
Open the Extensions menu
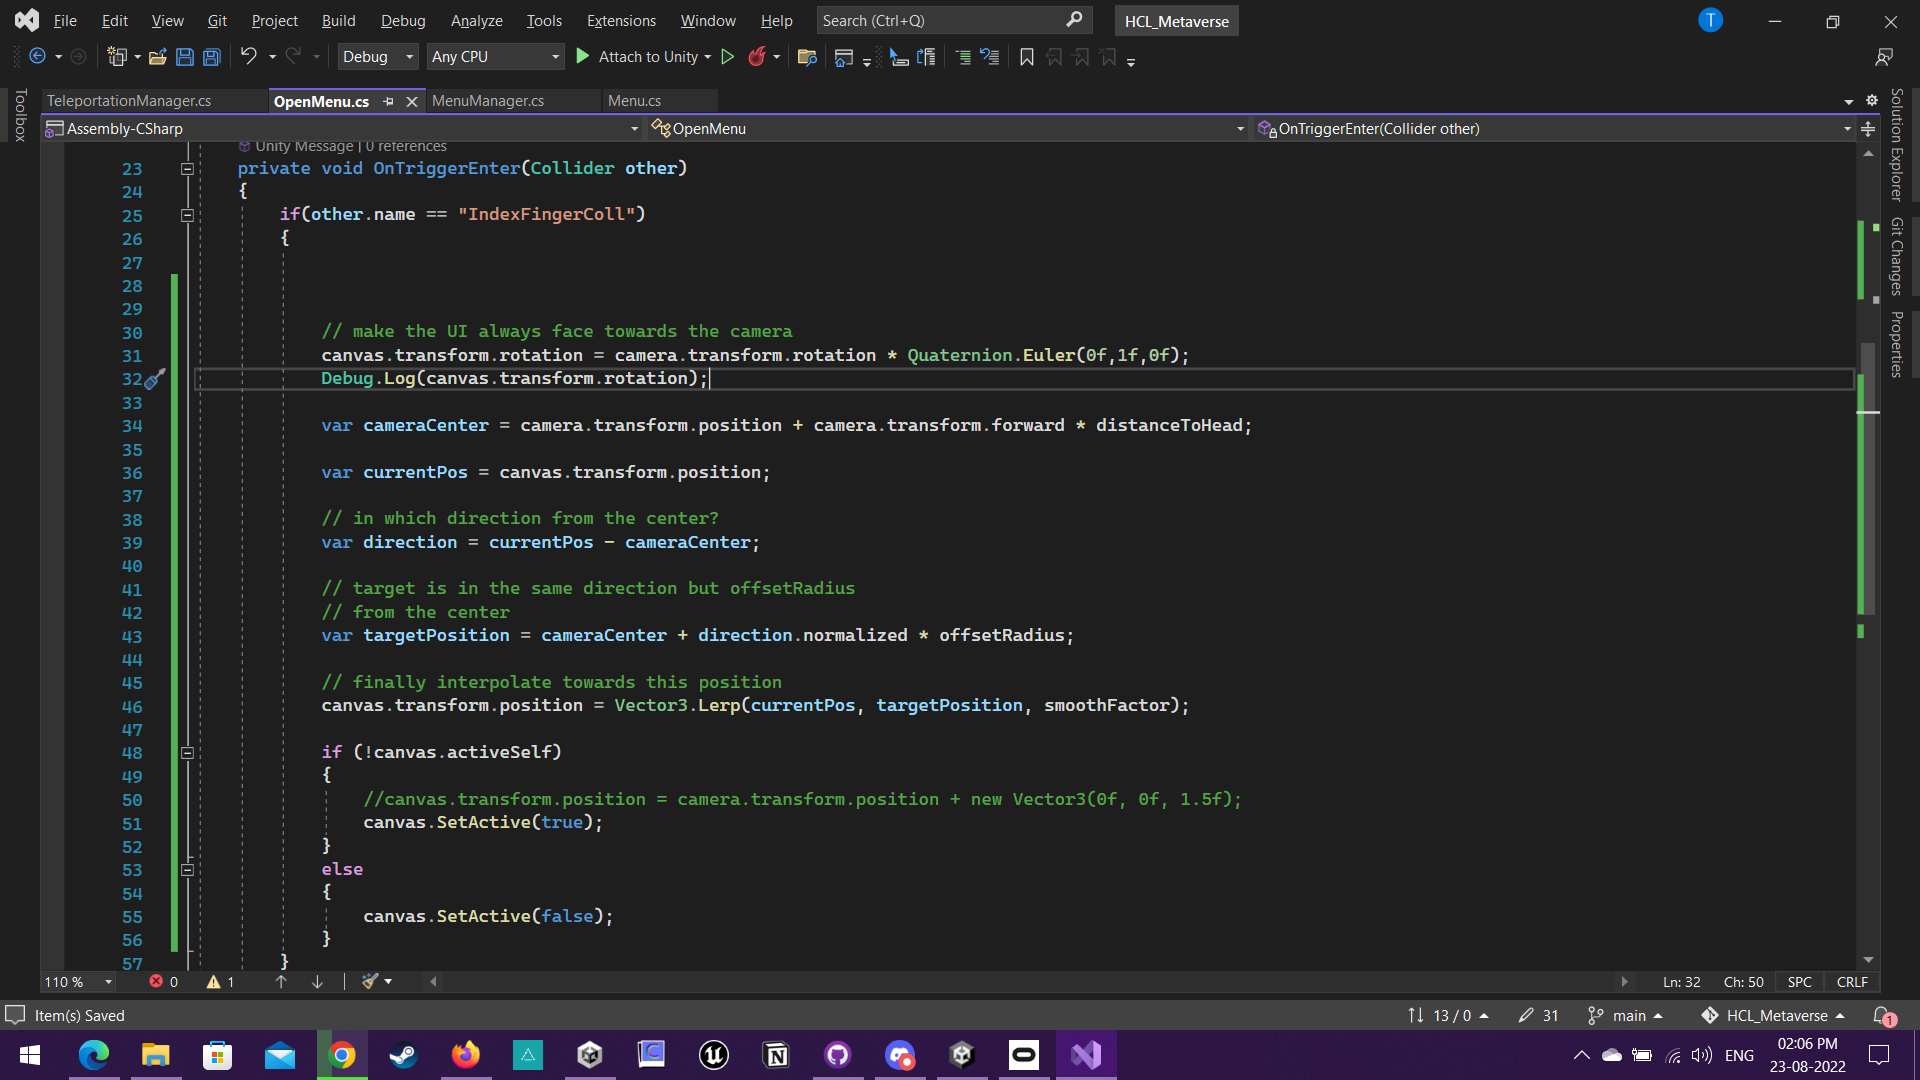tap(621, 20)
